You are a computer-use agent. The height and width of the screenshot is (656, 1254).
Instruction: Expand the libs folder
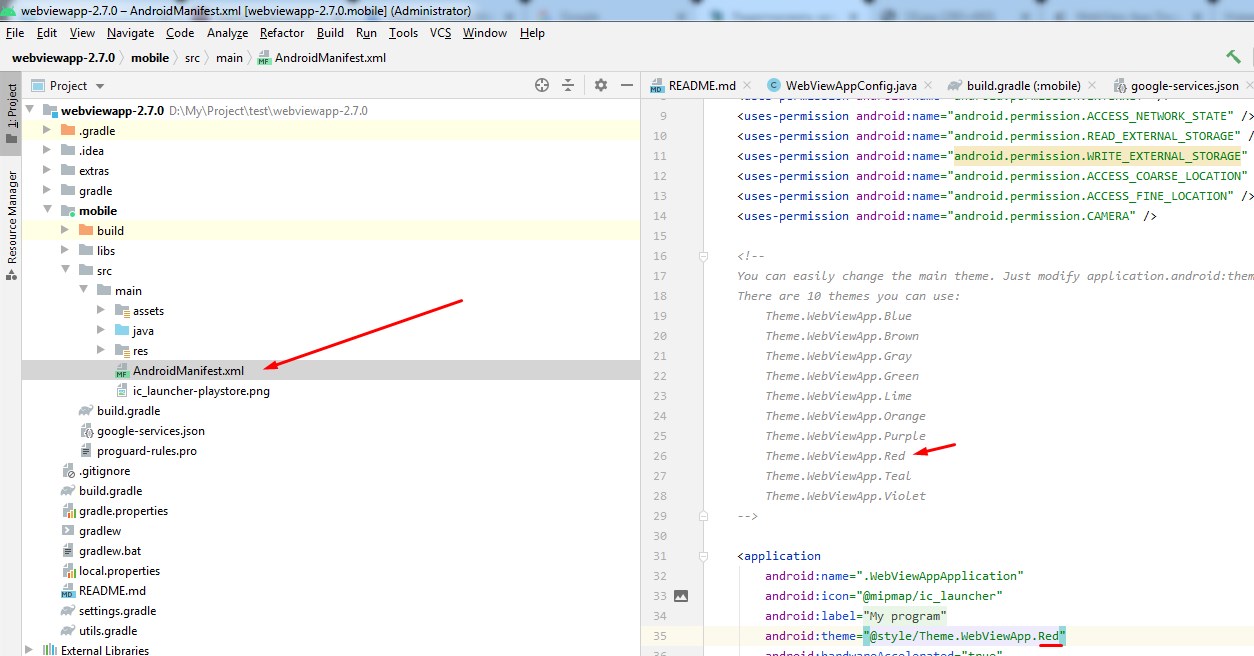[65, 251]
